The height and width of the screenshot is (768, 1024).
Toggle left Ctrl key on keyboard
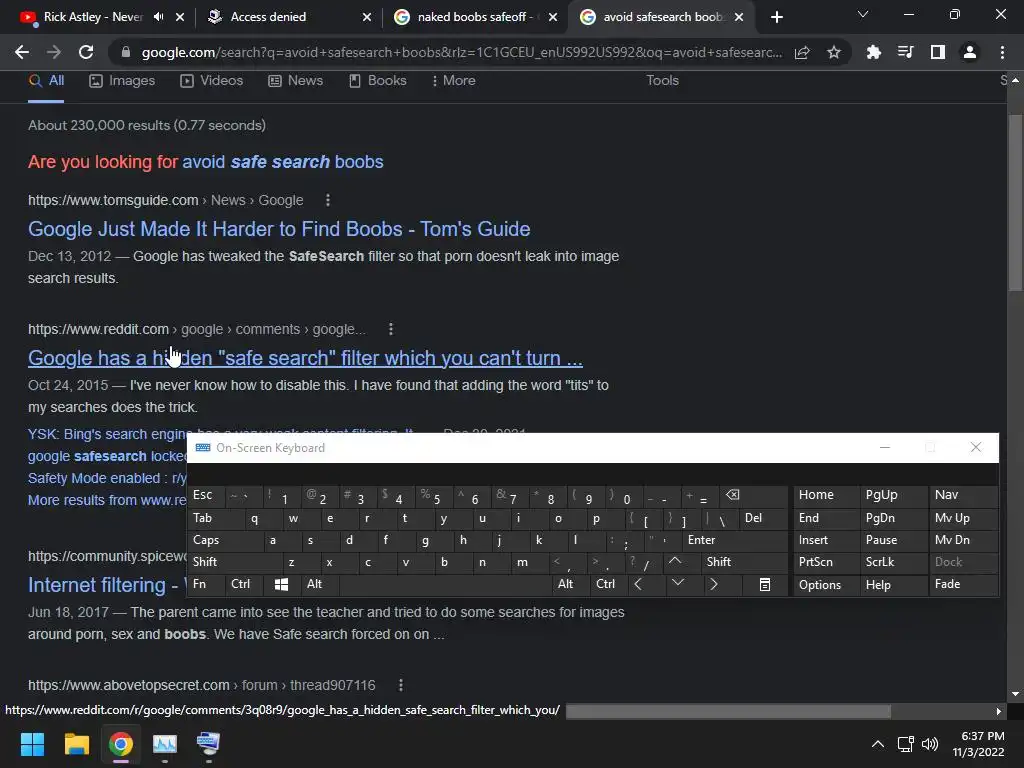[245, 584]
